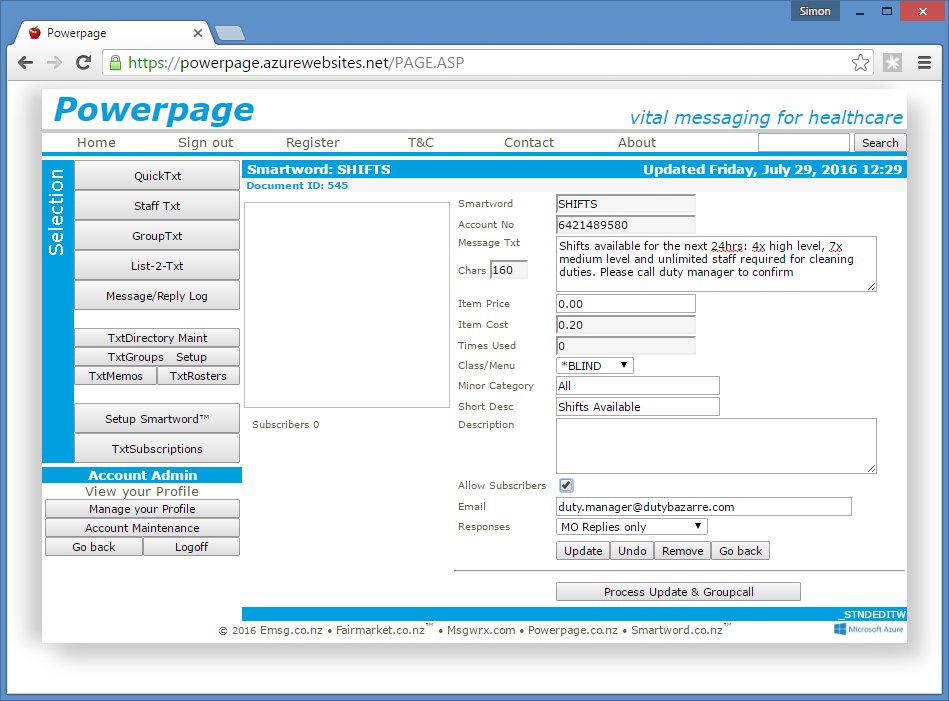Go to the Register page
Screen dimensions: 949x701
point(312,143)
